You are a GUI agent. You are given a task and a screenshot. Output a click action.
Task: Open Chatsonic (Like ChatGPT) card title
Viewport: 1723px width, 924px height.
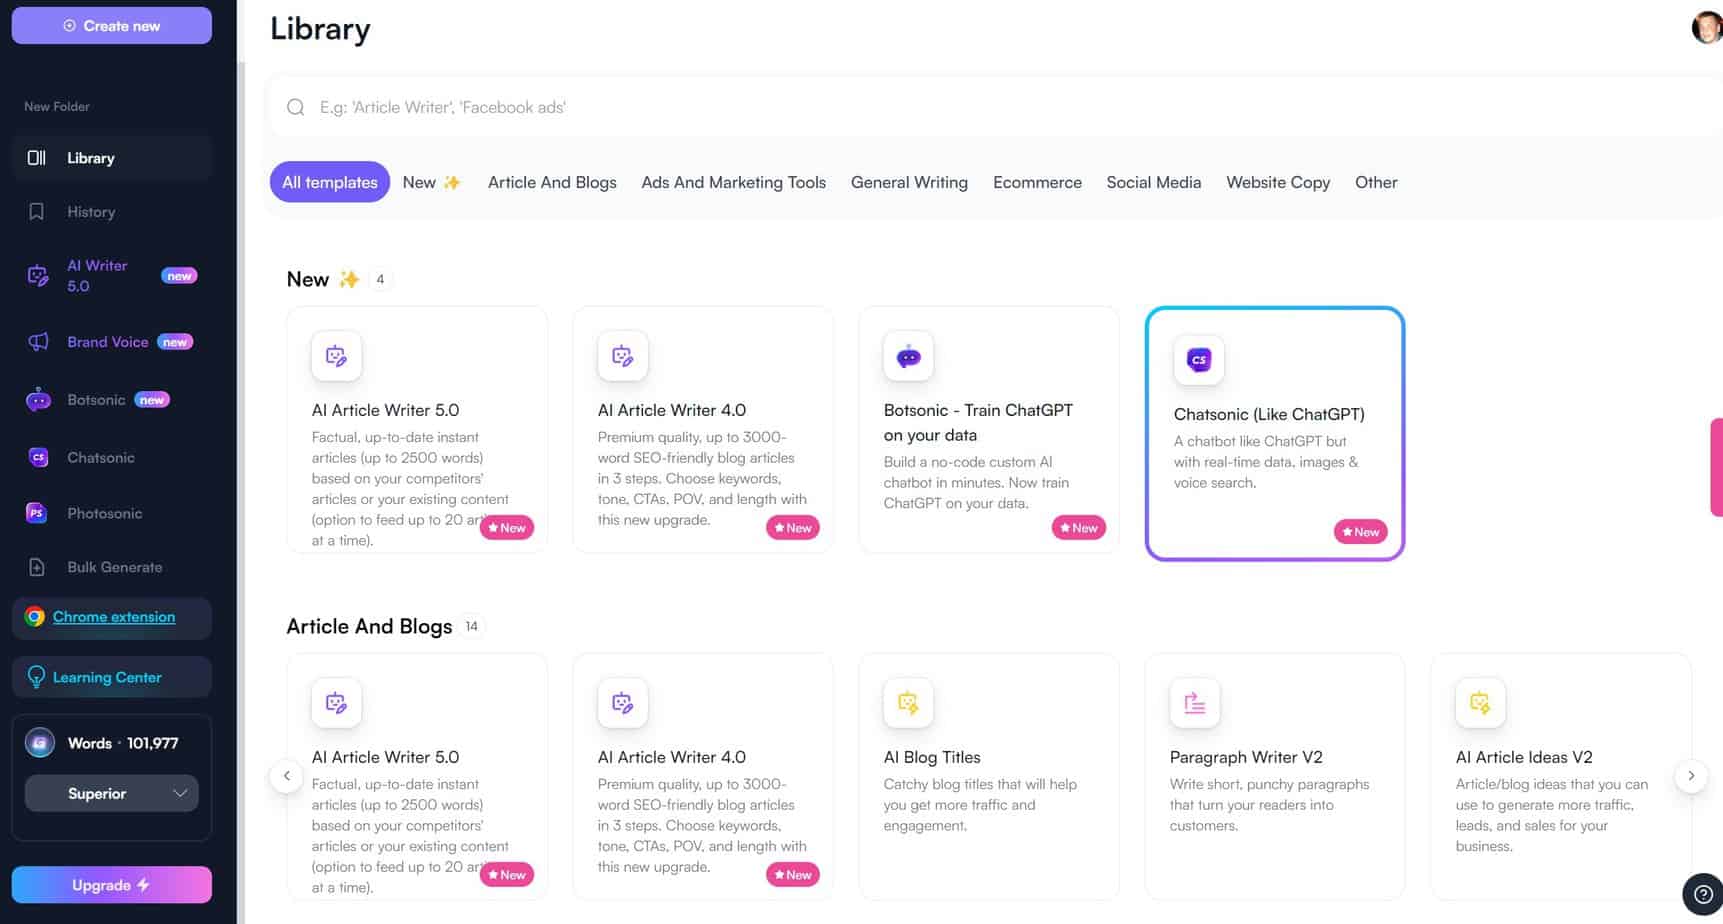click(1269, 414)
